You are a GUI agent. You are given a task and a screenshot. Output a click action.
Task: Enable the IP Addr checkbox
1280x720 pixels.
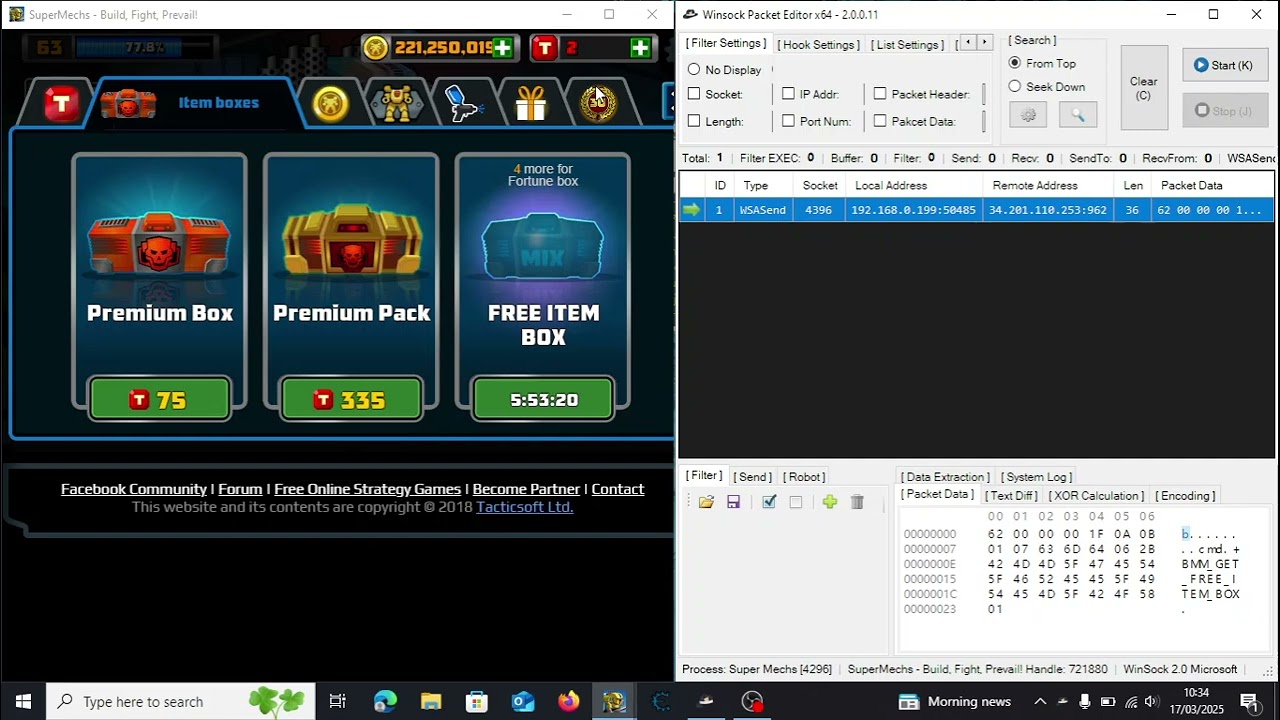(788, 94)
